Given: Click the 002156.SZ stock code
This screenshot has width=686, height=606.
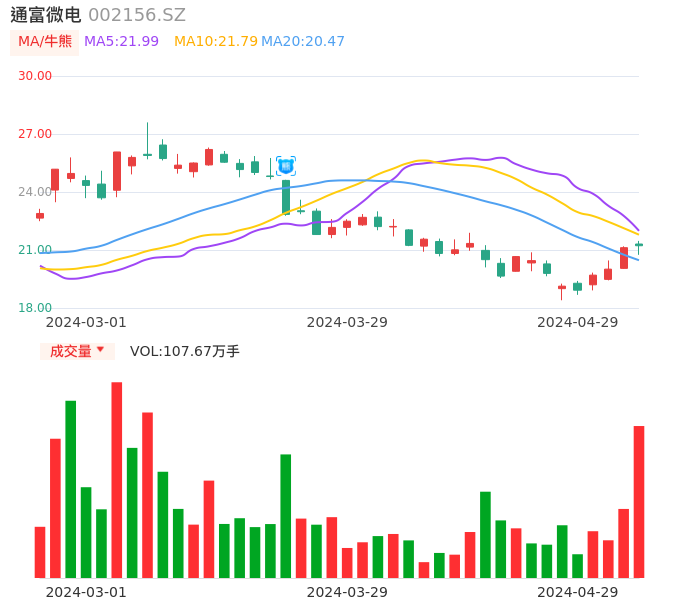Looking at the screenshot, I should click(137, 15).
